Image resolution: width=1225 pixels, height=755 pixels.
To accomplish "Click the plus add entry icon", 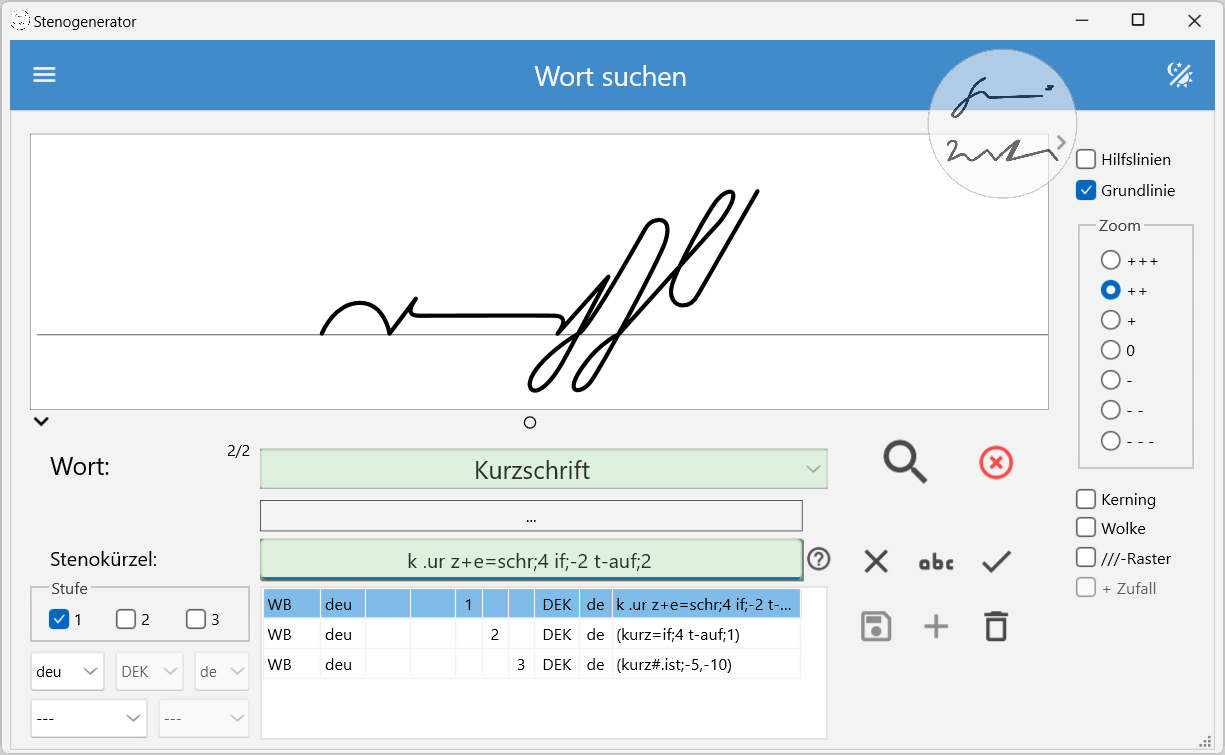I will pos(936,627).
